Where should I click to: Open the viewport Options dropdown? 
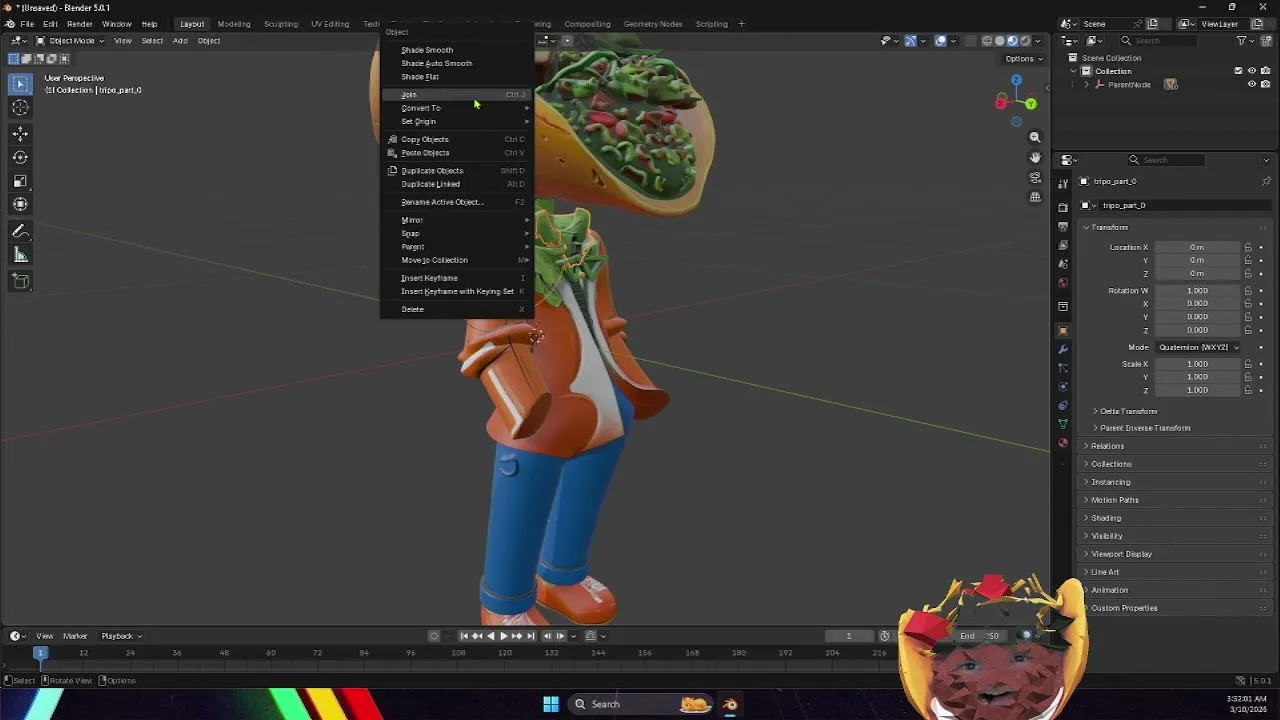point(1023,58)
